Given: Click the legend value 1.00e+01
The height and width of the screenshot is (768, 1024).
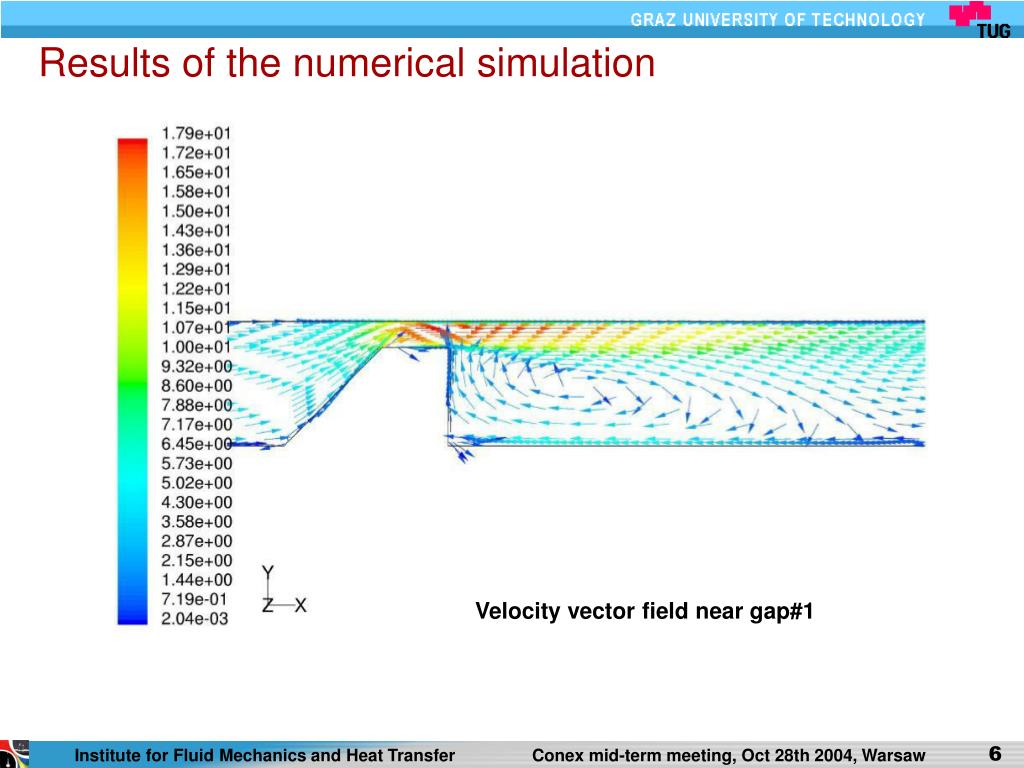Looking at the screenshot, I should [x=196, y=347].
